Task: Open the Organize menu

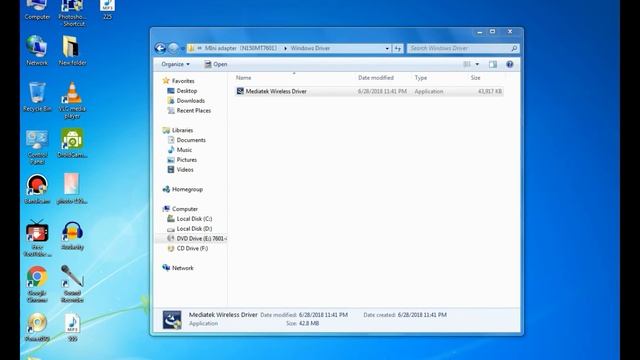Action: (x=175, y=64)
